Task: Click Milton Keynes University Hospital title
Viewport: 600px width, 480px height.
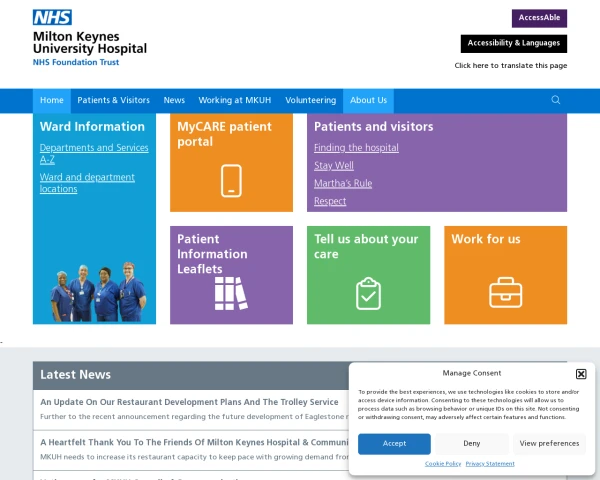Action: click(90, 42)
